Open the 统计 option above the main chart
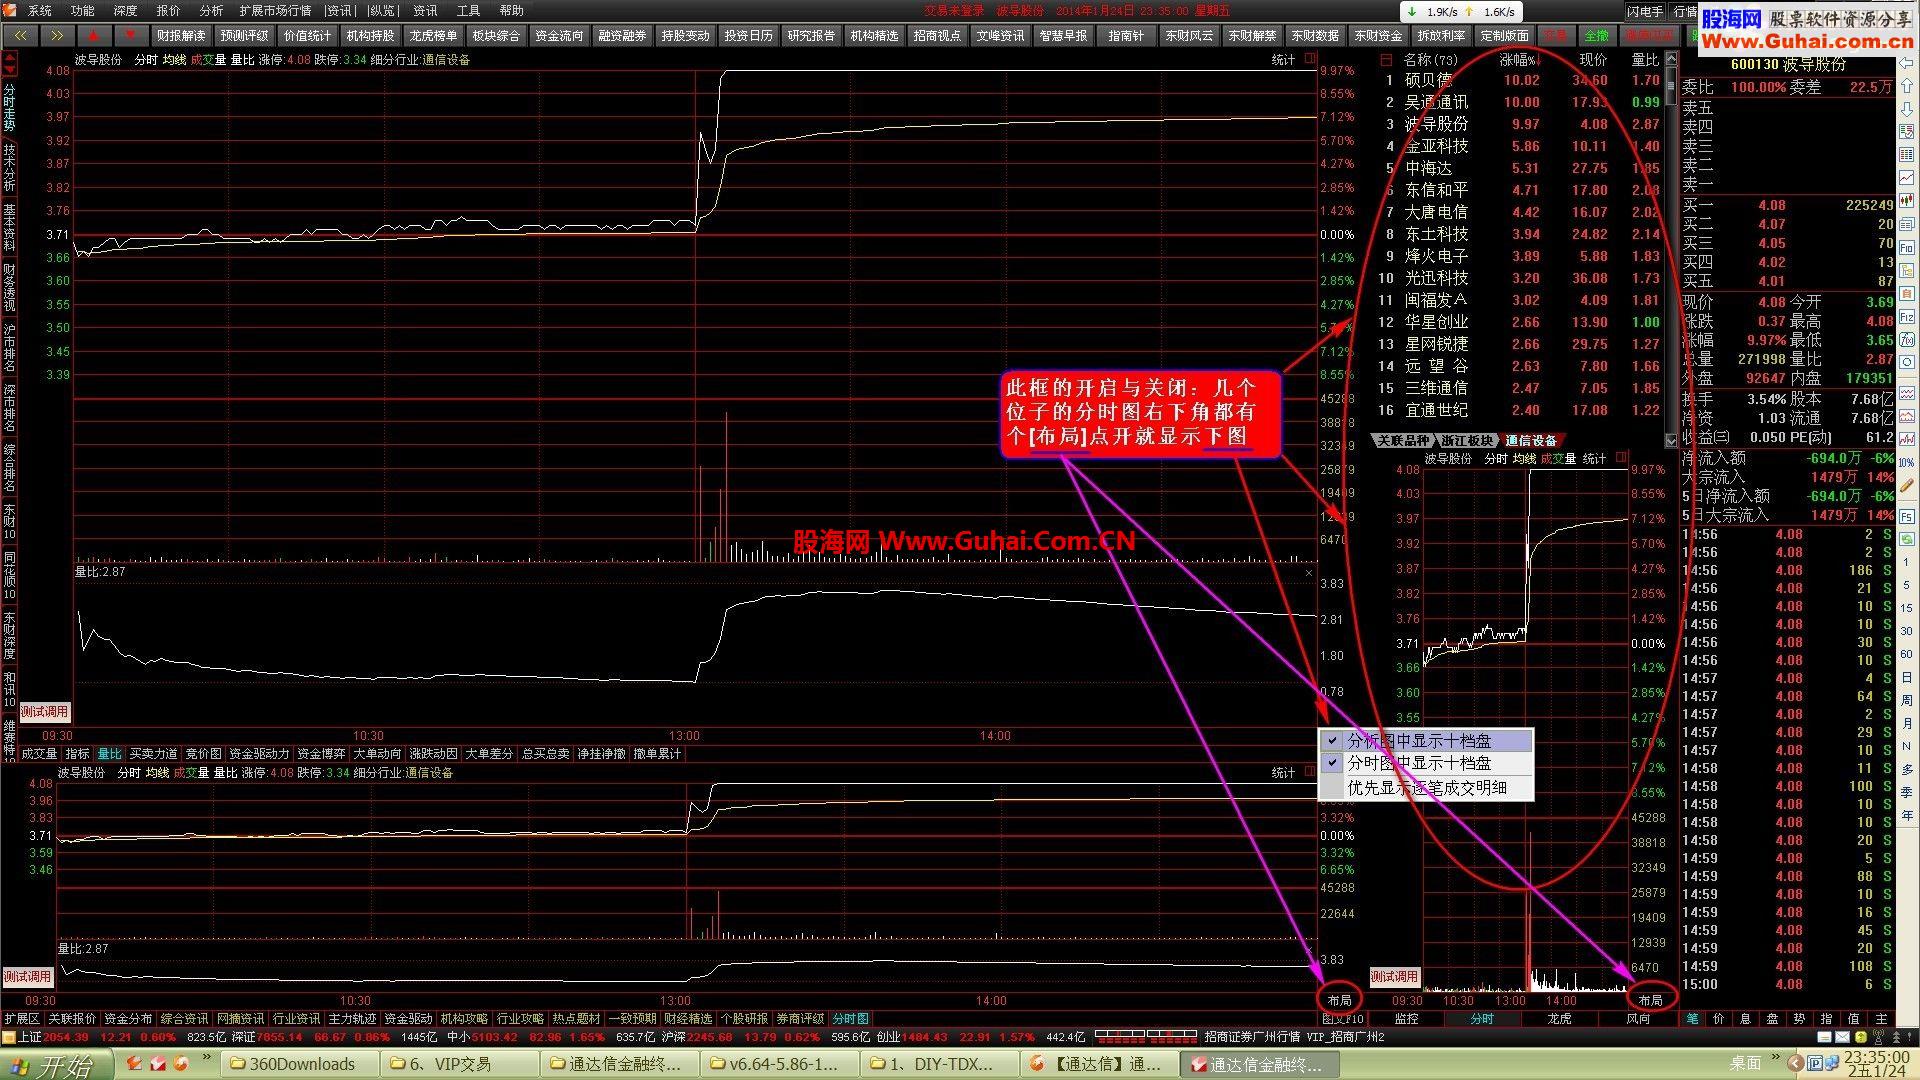This screenshot has height=1080, width=1920. coord(1283,60)
